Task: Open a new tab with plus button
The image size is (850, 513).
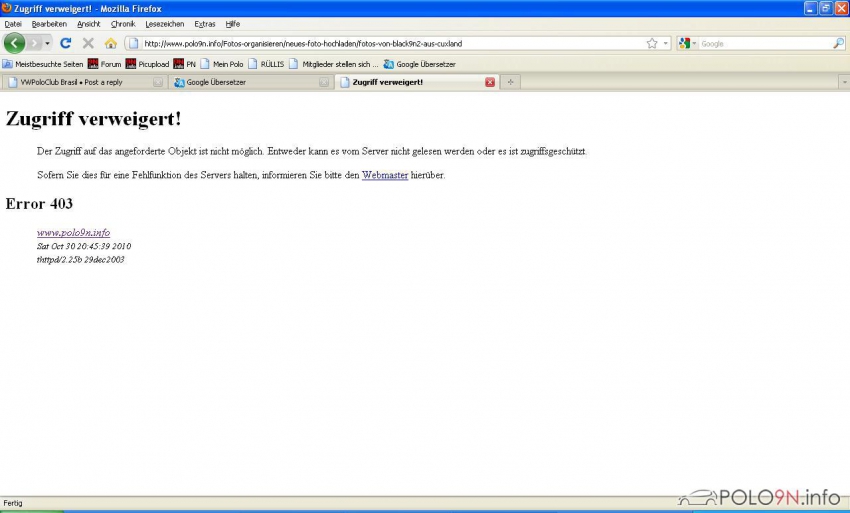Action: [510, 82]
